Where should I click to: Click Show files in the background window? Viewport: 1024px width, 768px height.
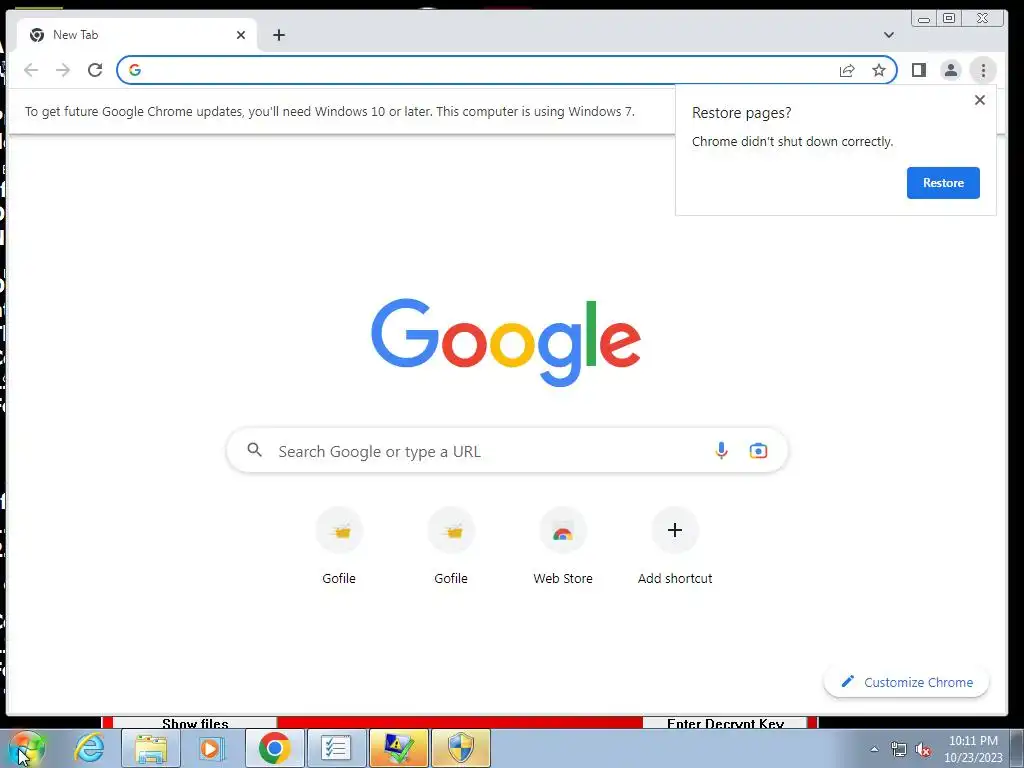pyautogui.click(x=195, y=724)
